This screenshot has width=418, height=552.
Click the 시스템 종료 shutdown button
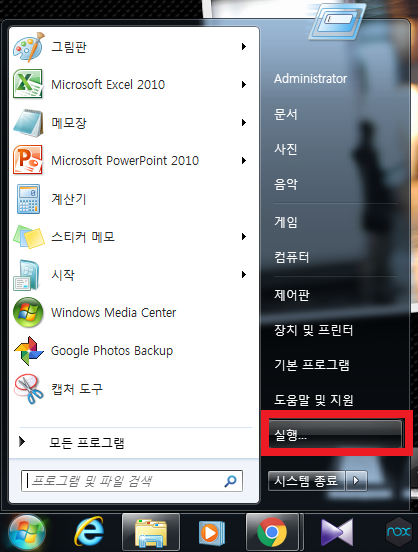tap(306, 481)
